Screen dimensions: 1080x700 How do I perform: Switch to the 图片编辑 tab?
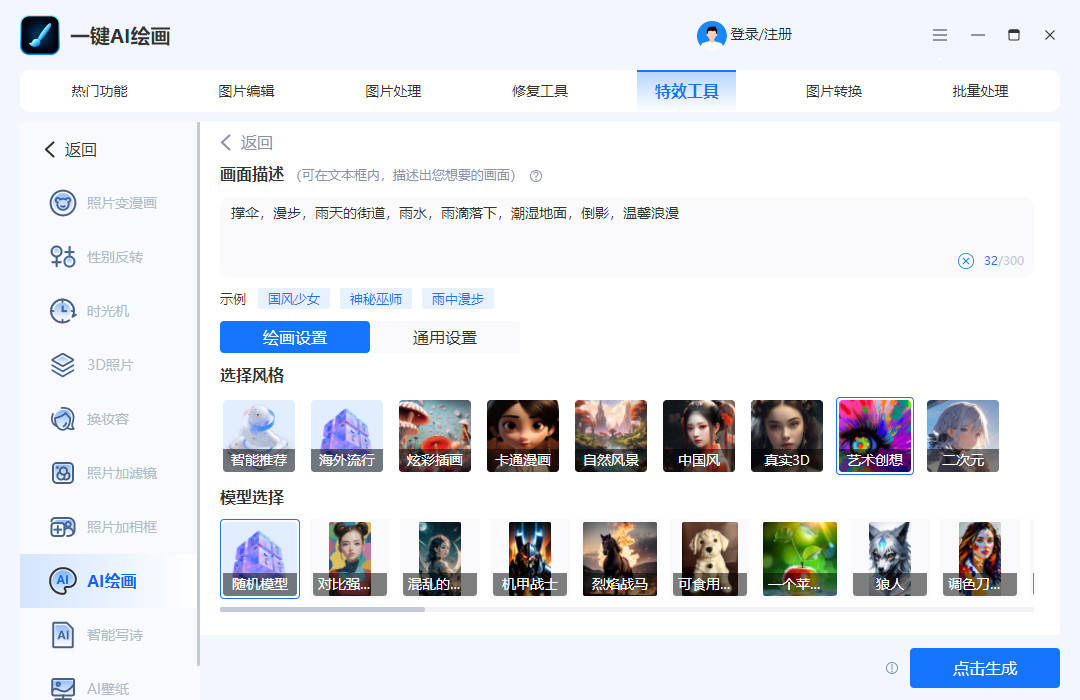(x=246, y=91)
